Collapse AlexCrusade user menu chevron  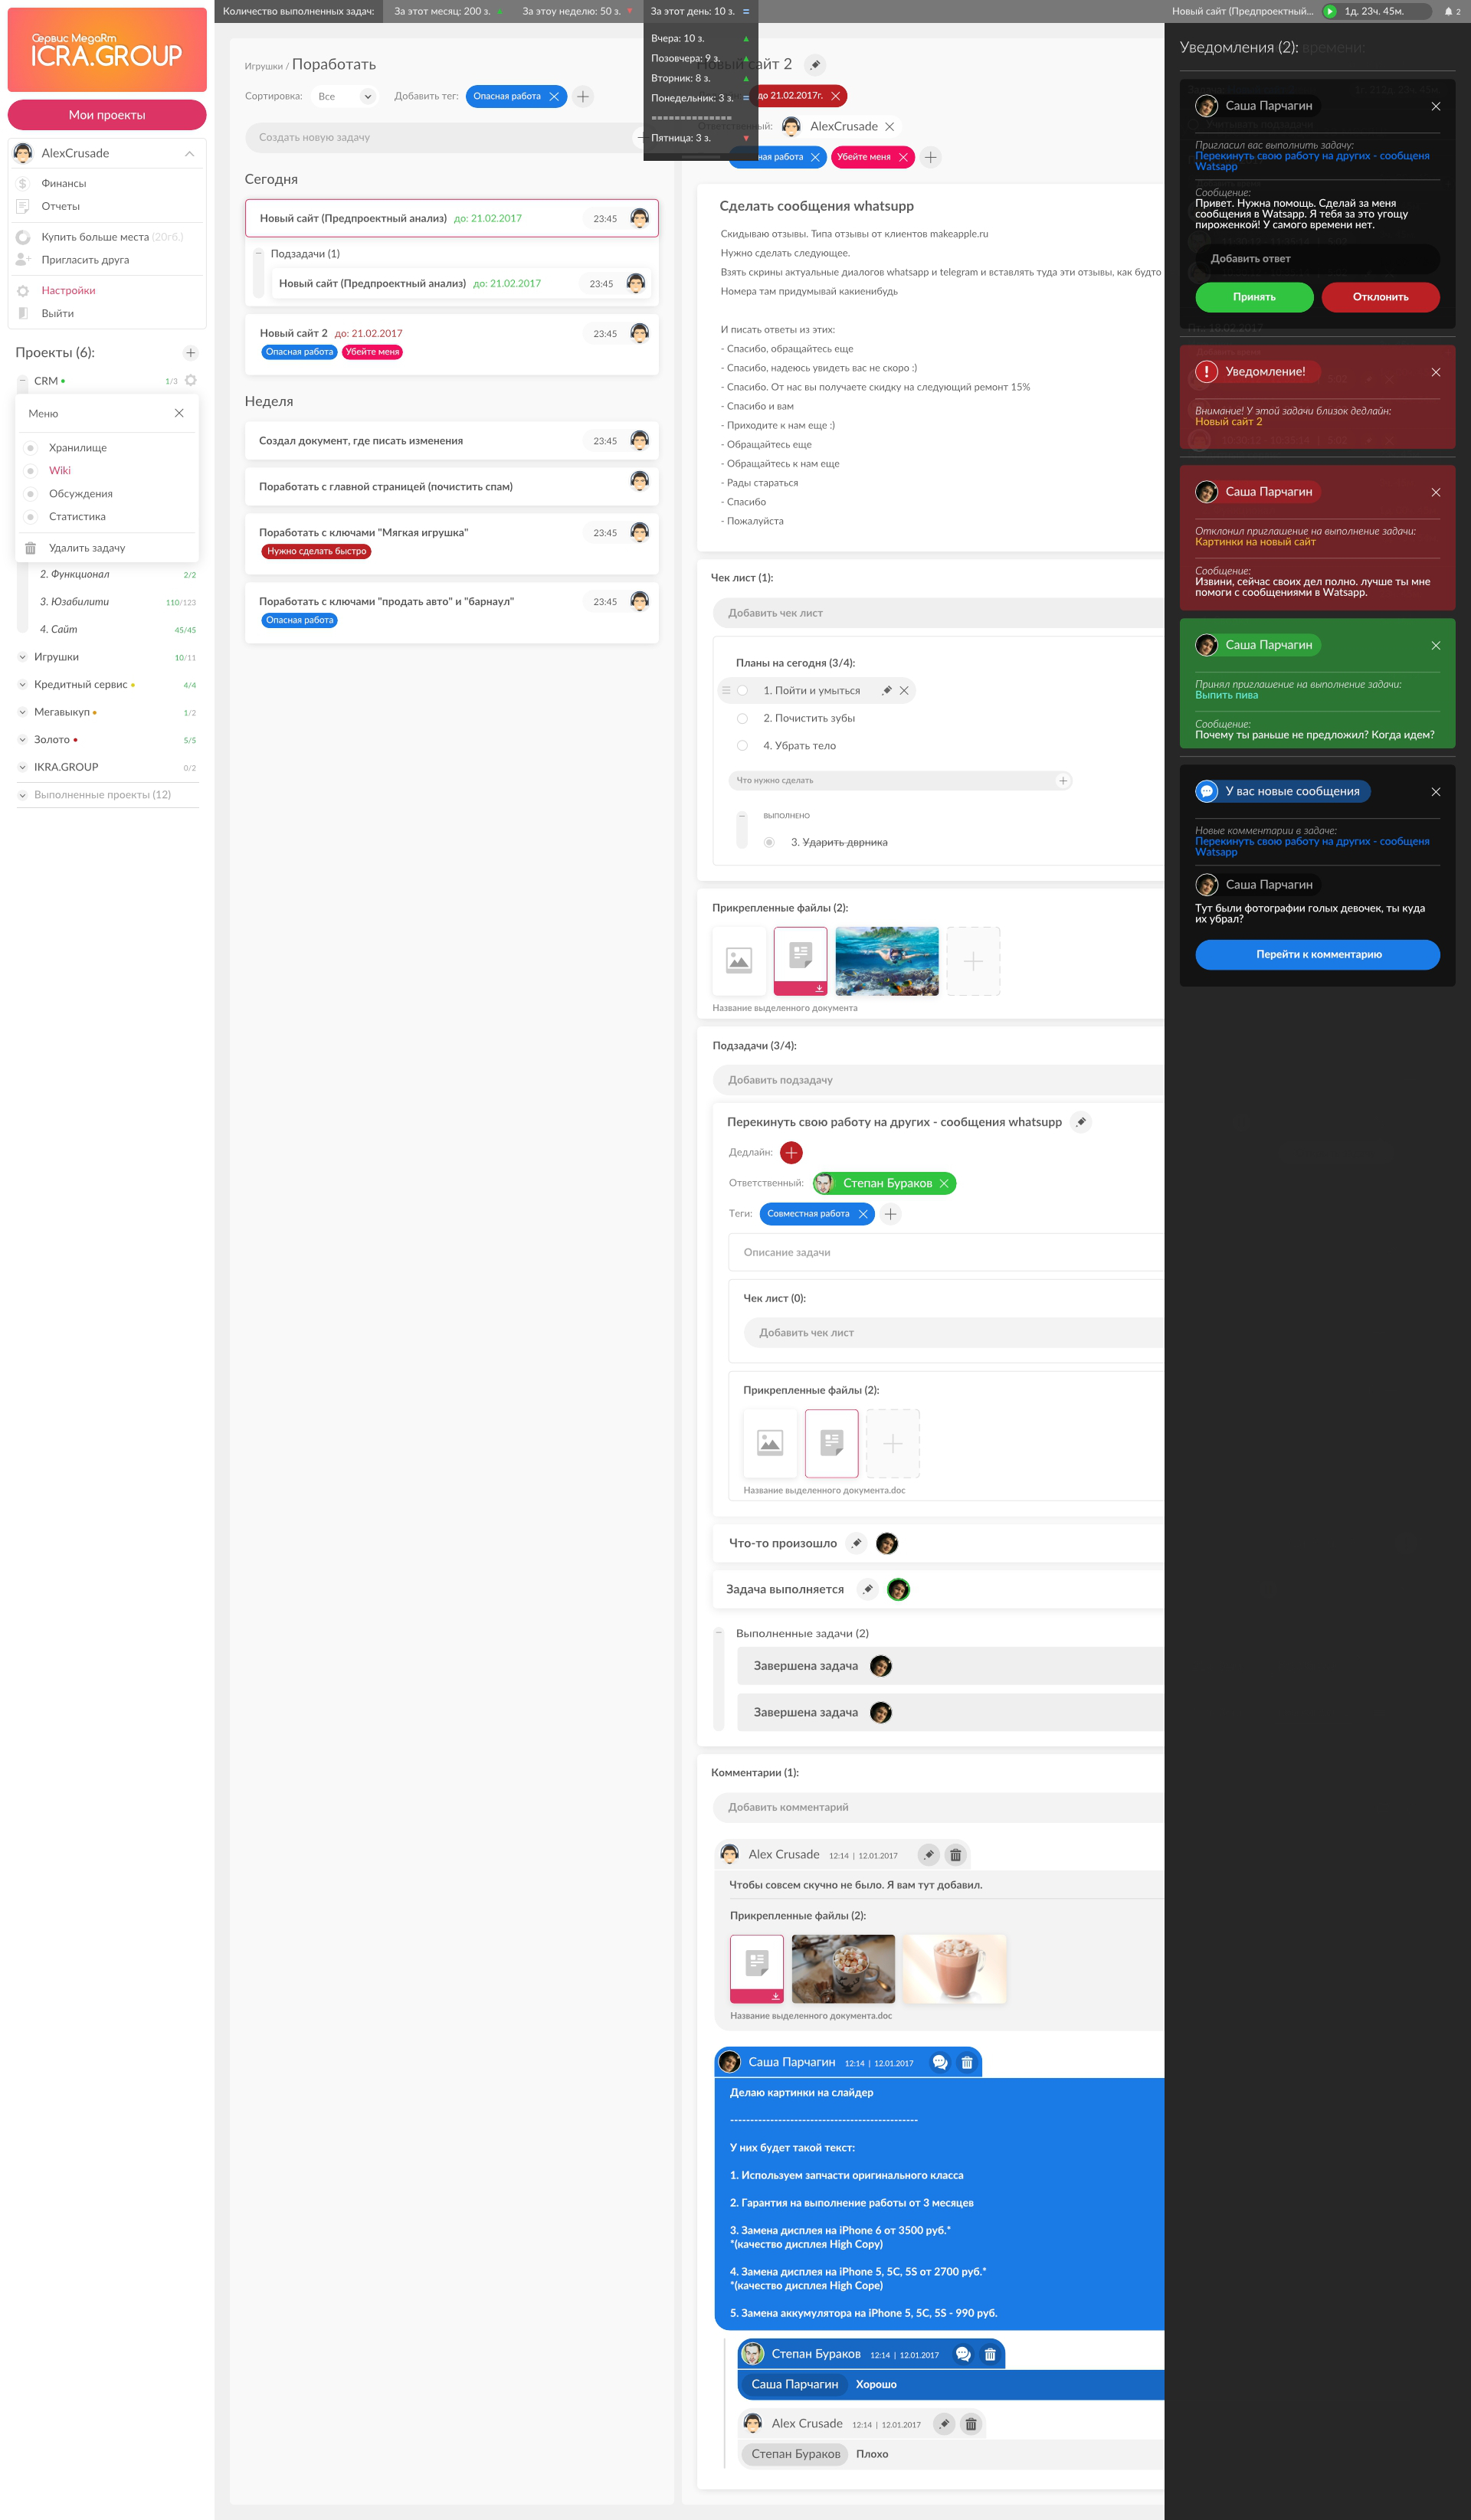click(x=189, y=153)
